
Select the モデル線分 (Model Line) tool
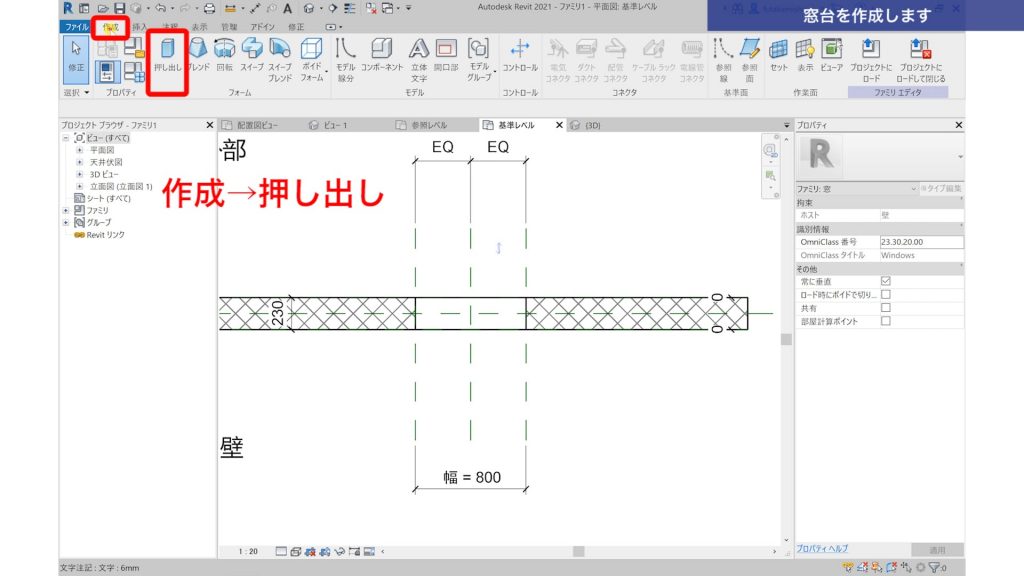(x=348, y=60)
